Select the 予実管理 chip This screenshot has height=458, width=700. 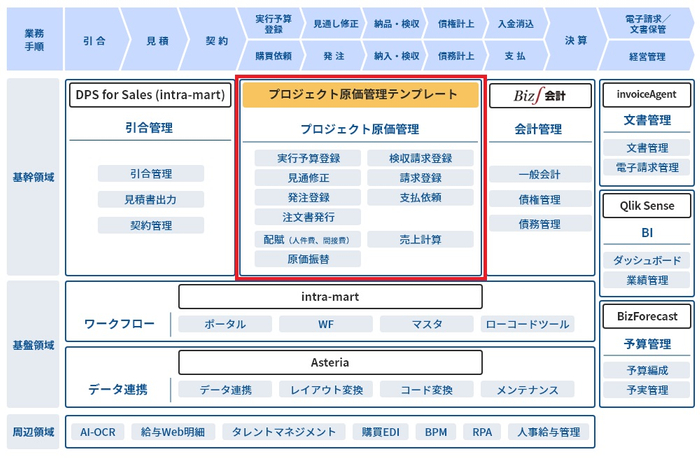coord(646,390)
